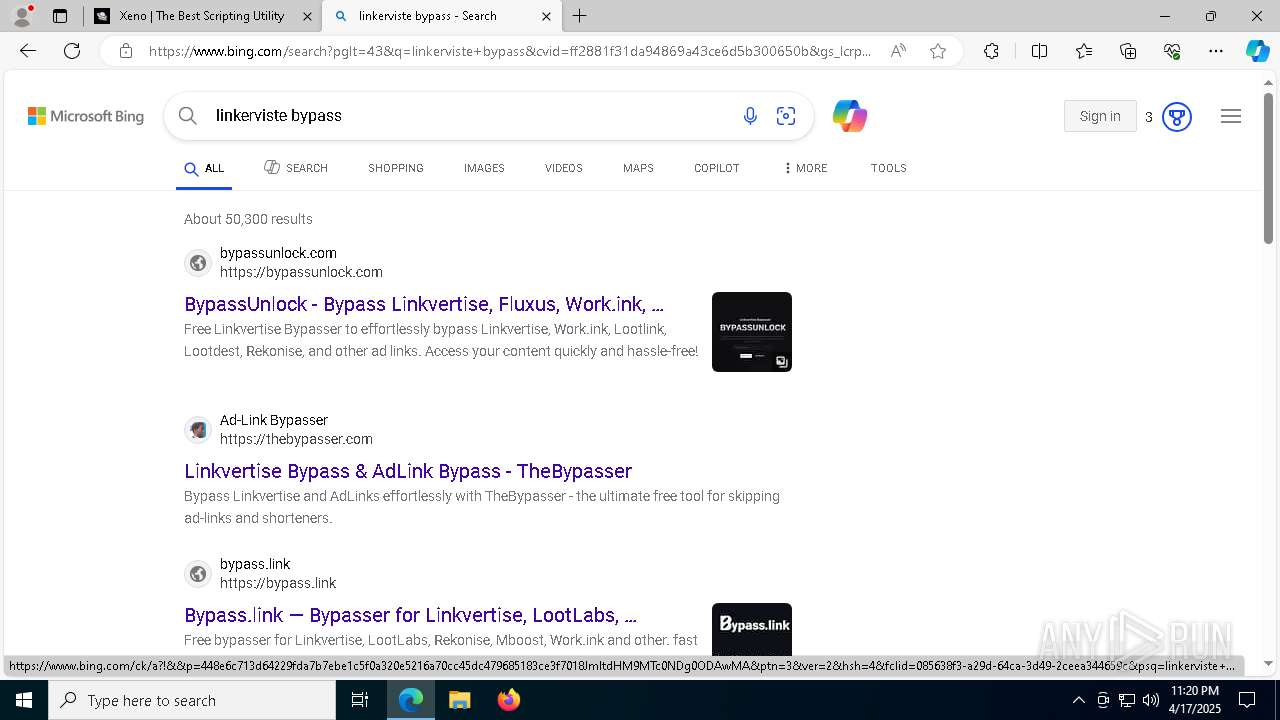Screen dimensions: 1280x720
Task: Edit the linkerviste bypass search box
Action: pos(470,116)
